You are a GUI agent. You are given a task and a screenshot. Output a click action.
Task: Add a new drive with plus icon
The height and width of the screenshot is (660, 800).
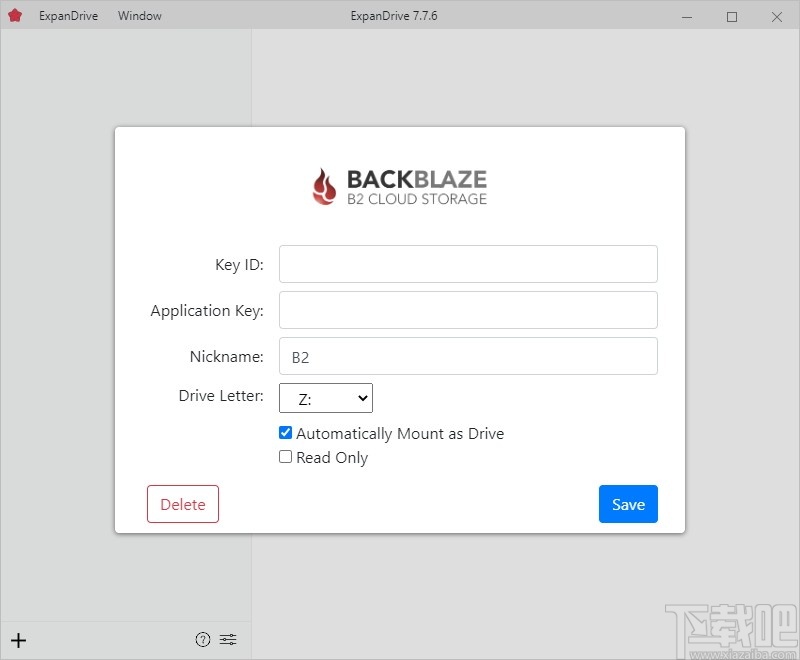[18, 640]
